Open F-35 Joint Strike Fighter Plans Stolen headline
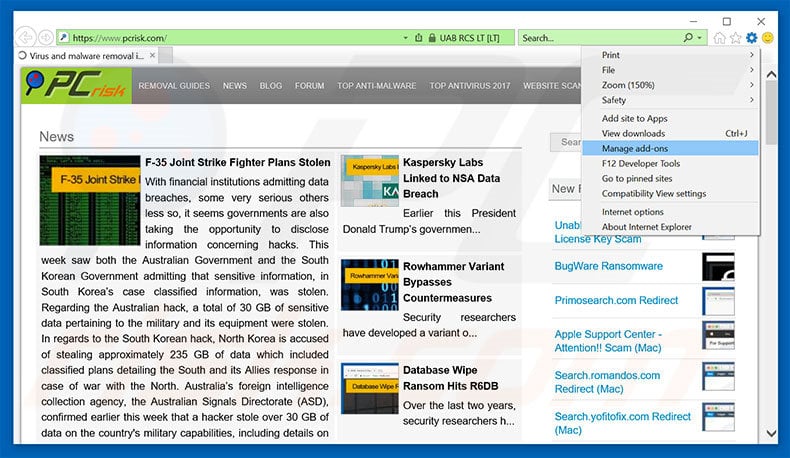The image size is (790, 458). 238,163
